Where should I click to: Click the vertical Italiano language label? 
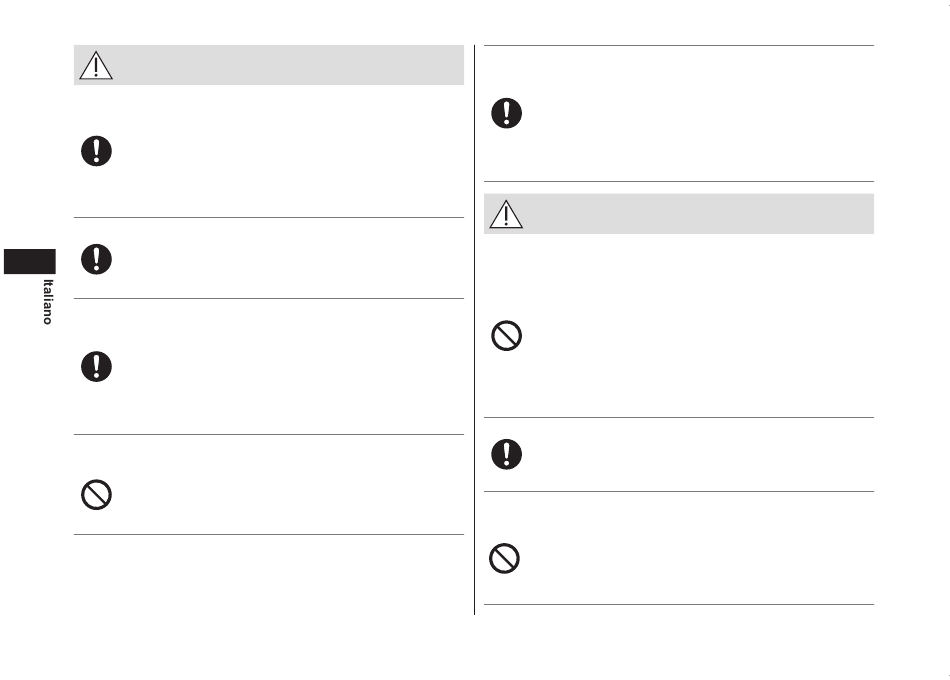(x=47, y=302)
